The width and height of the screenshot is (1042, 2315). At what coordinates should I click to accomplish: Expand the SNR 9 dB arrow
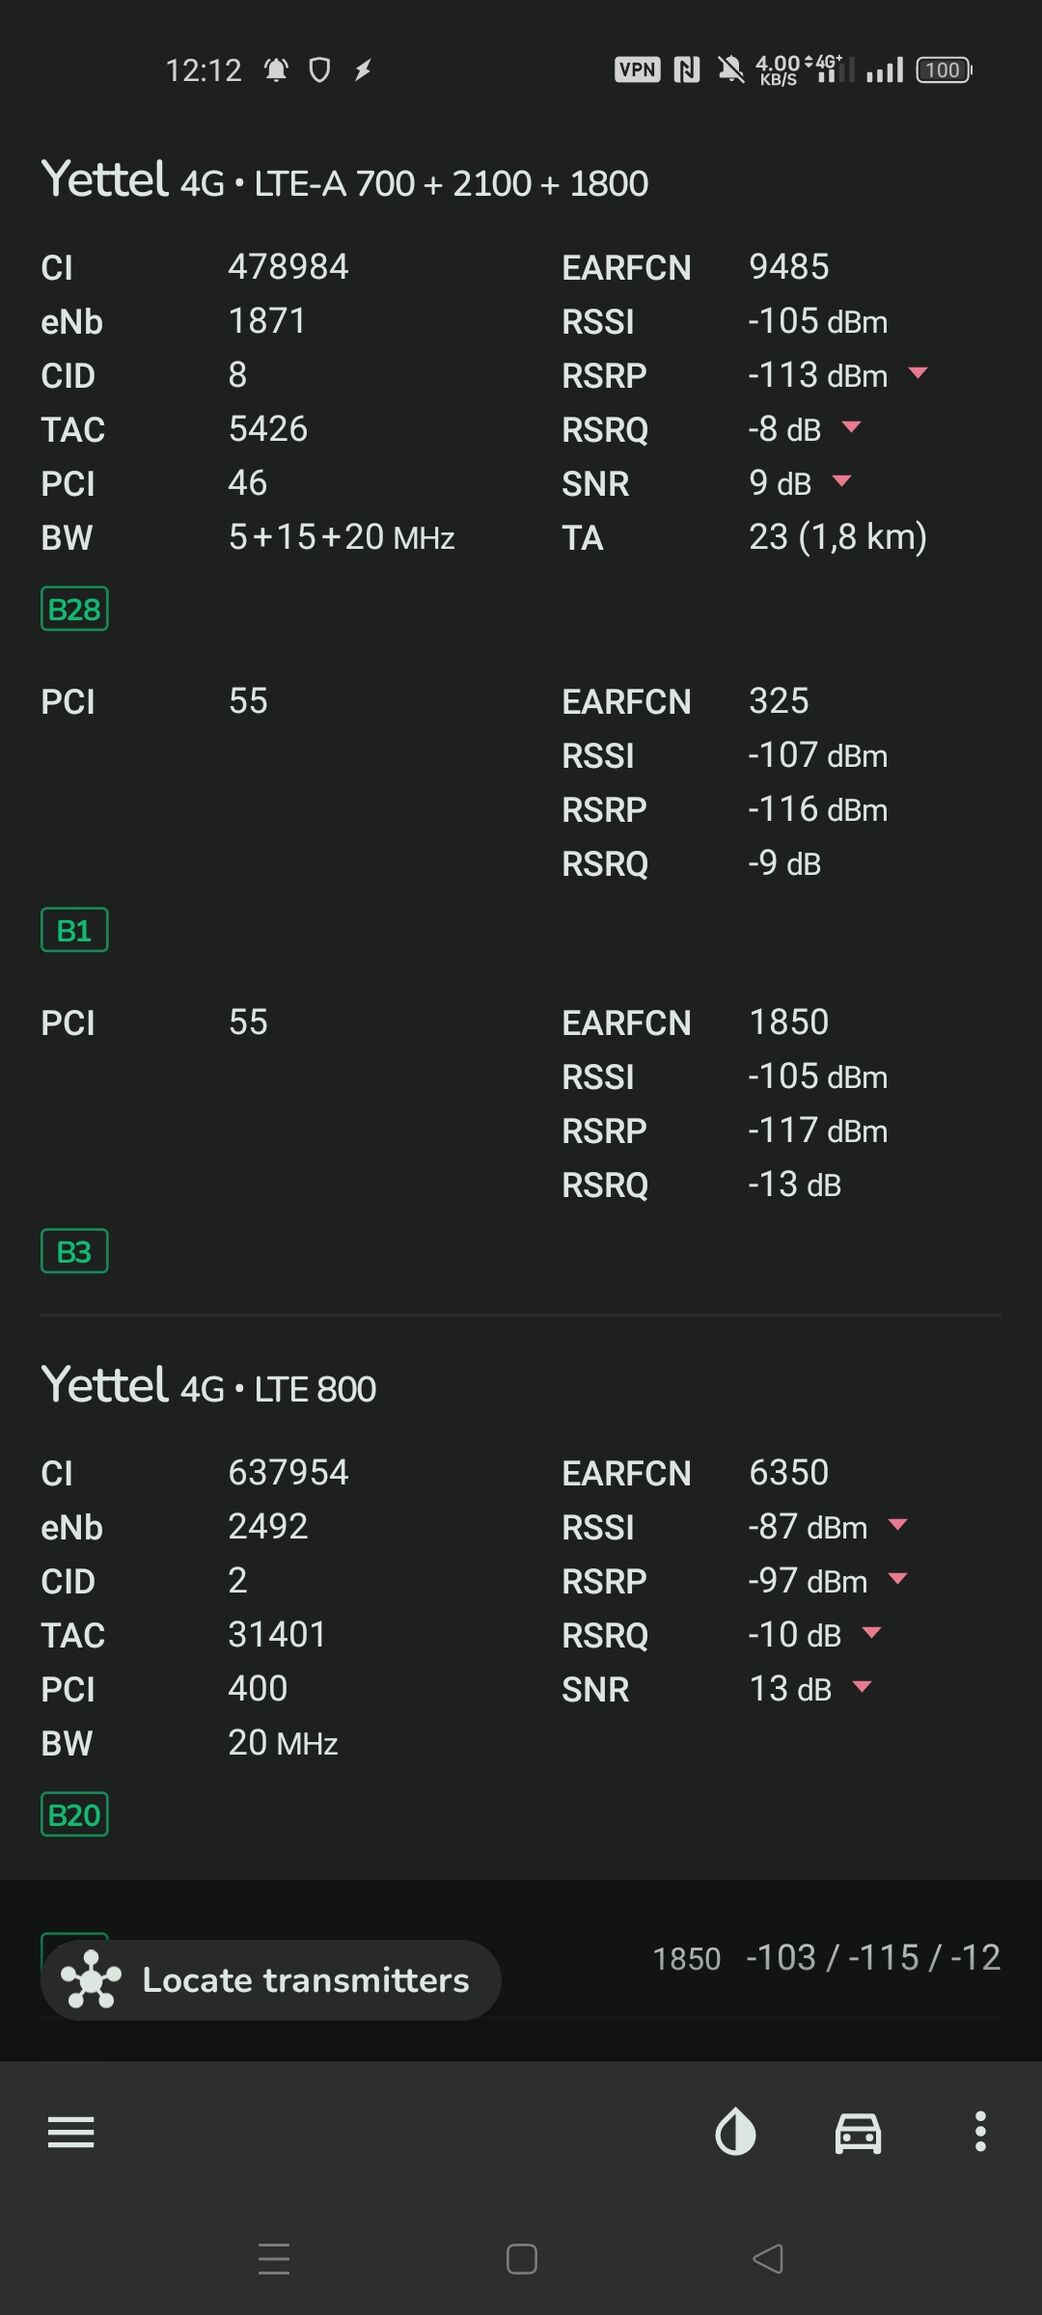click(842, 482)
